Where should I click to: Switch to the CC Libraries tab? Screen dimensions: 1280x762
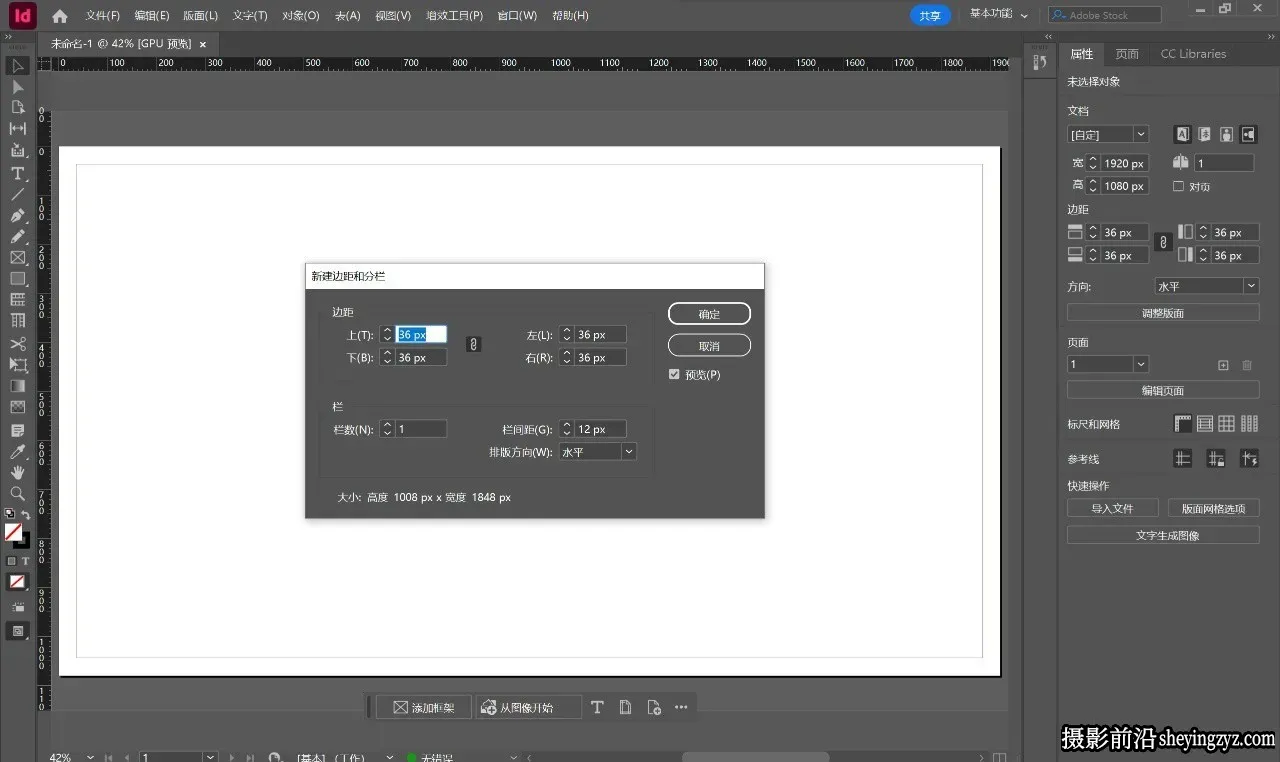(x=1193, y=54)
